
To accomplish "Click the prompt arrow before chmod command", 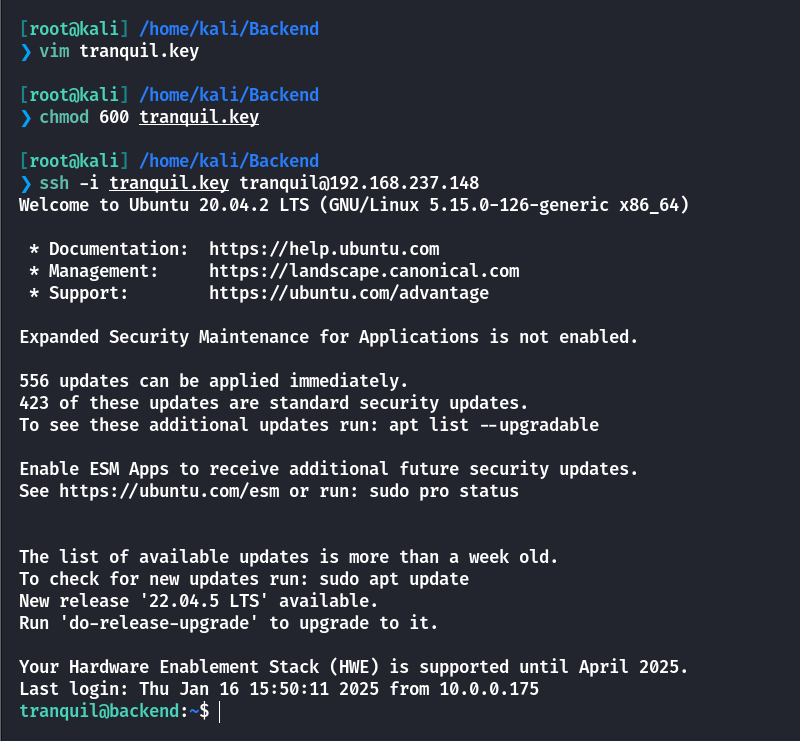I will tap(26, 117).
